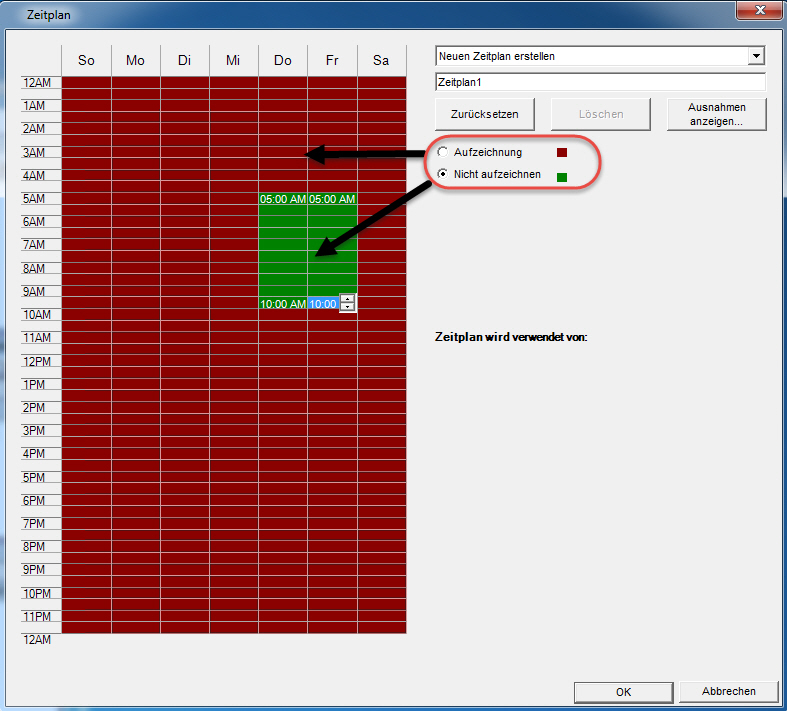Image resolution: width=787 pixels, height=711 pixels.
Task: Click the Monday 2PM schedule cell
Action: (x=136, y=407)
